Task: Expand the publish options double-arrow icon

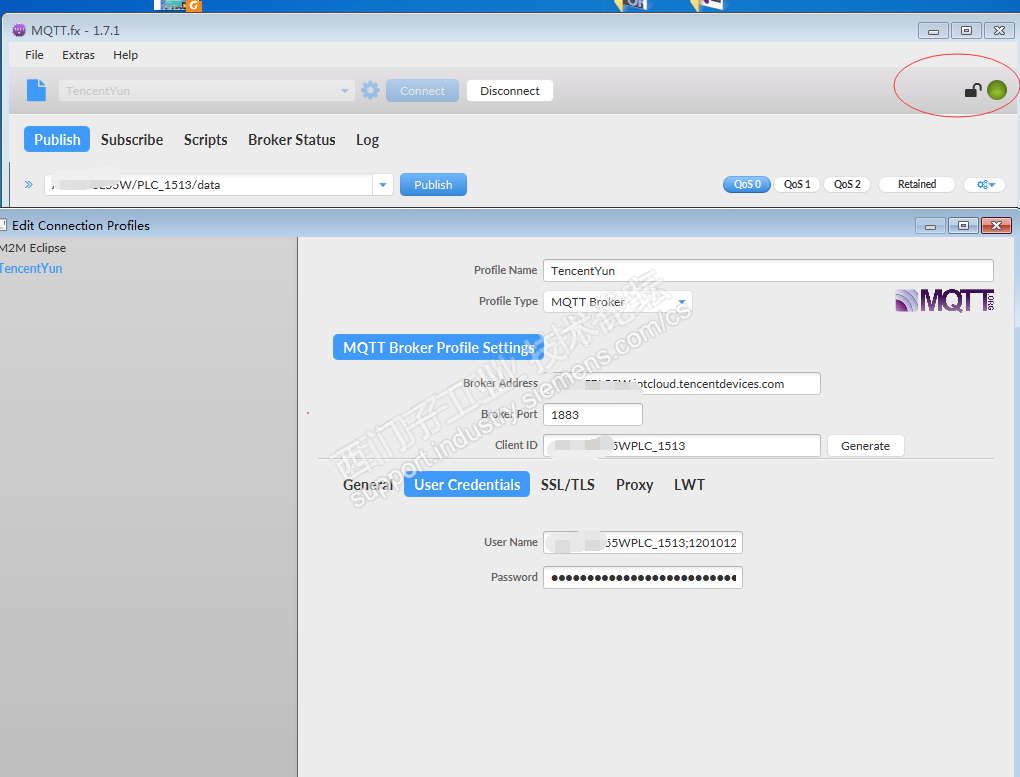Action: tap(29, 184)
